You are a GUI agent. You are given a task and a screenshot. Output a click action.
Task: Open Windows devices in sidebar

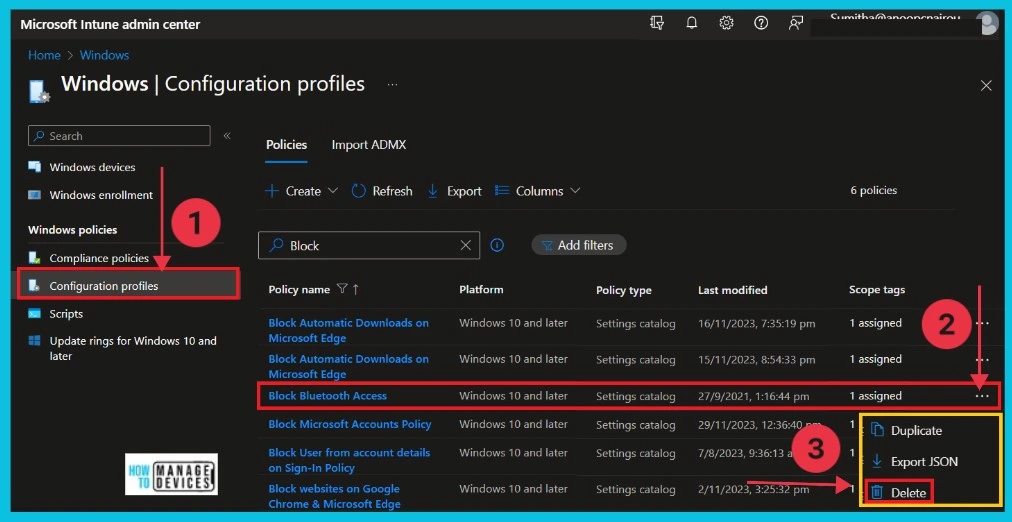[x=92, y=167]
